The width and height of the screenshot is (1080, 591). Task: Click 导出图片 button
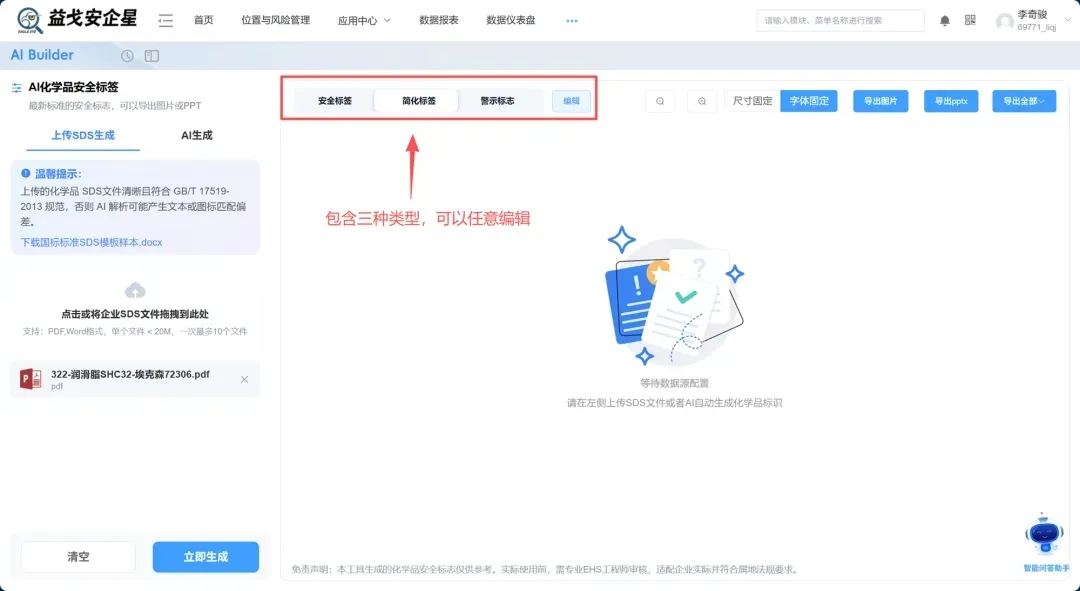pyautogui.click(x=880, y=101)
